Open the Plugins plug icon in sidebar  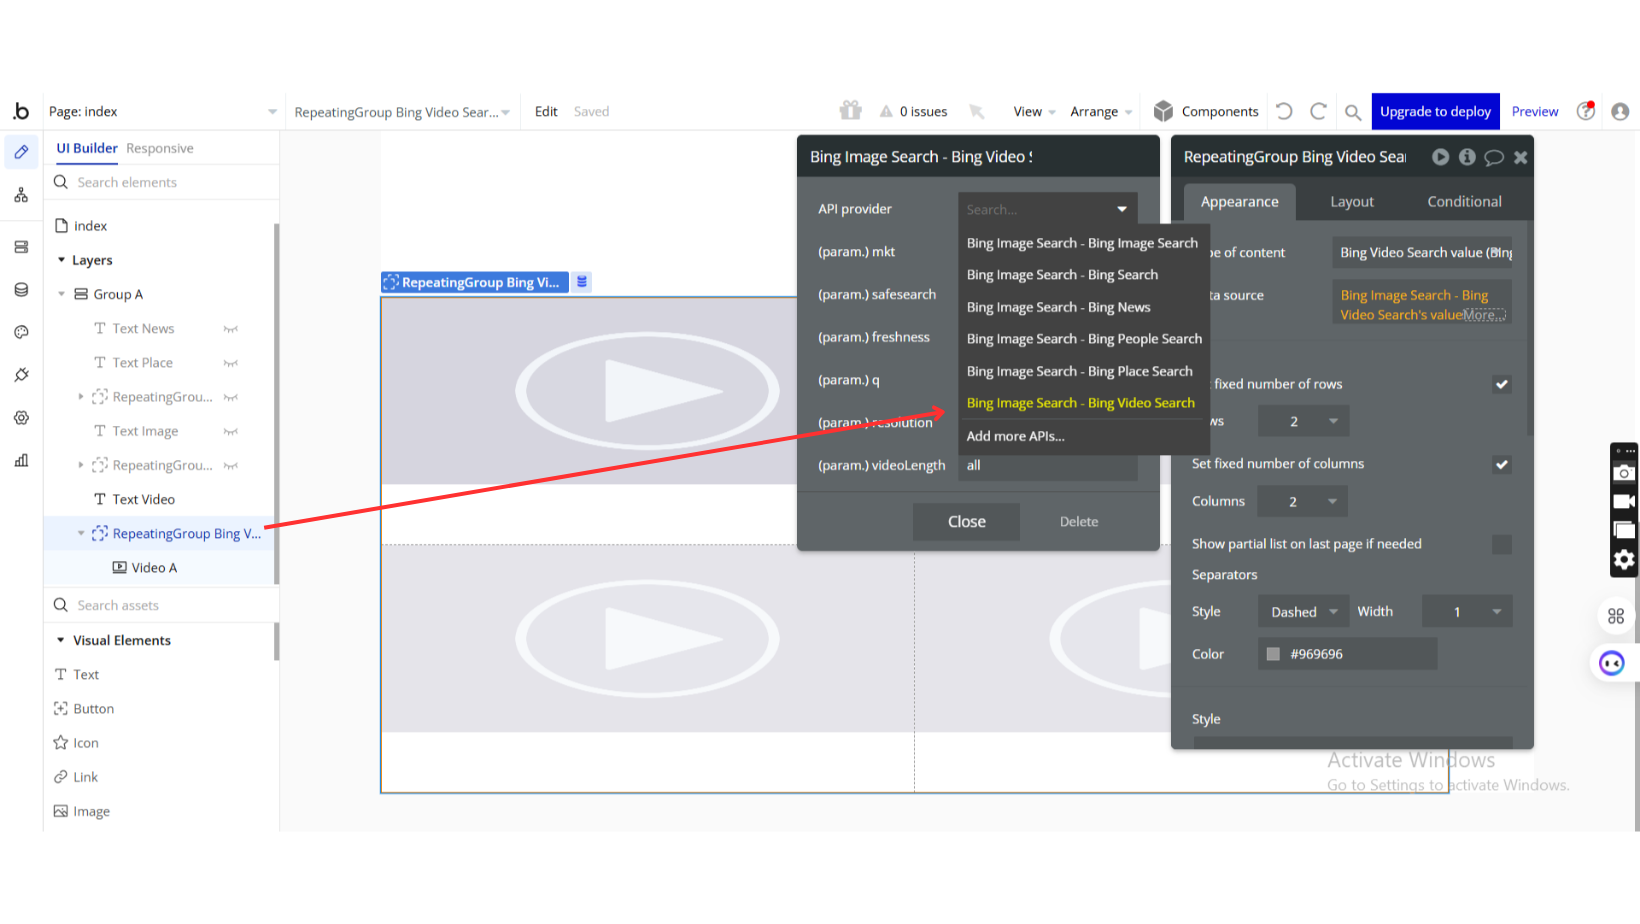pos(21,375)
